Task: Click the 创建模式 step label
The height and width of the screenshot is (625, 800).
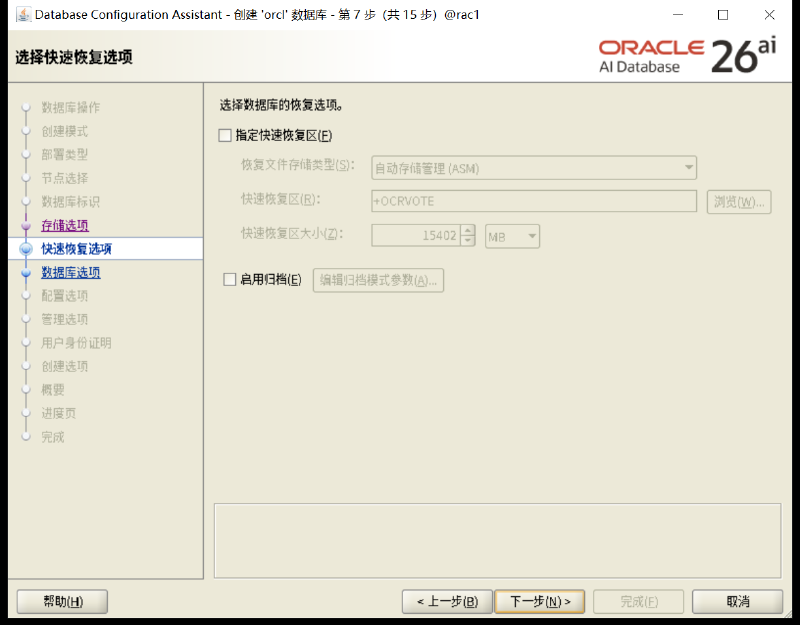Action: pyautogui.click(x=65, y=131)
